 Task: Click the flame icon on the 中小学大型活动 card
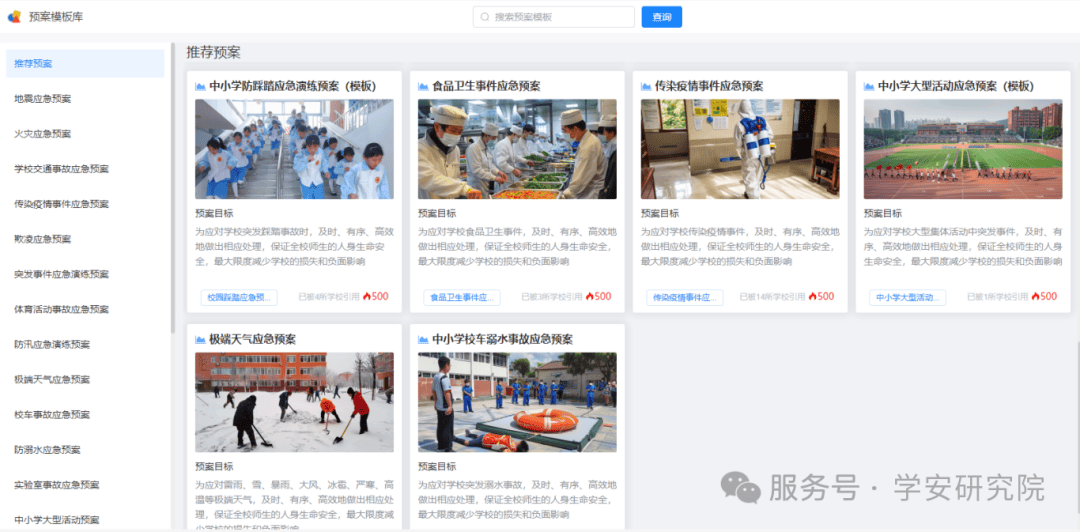click(1036, 297)
